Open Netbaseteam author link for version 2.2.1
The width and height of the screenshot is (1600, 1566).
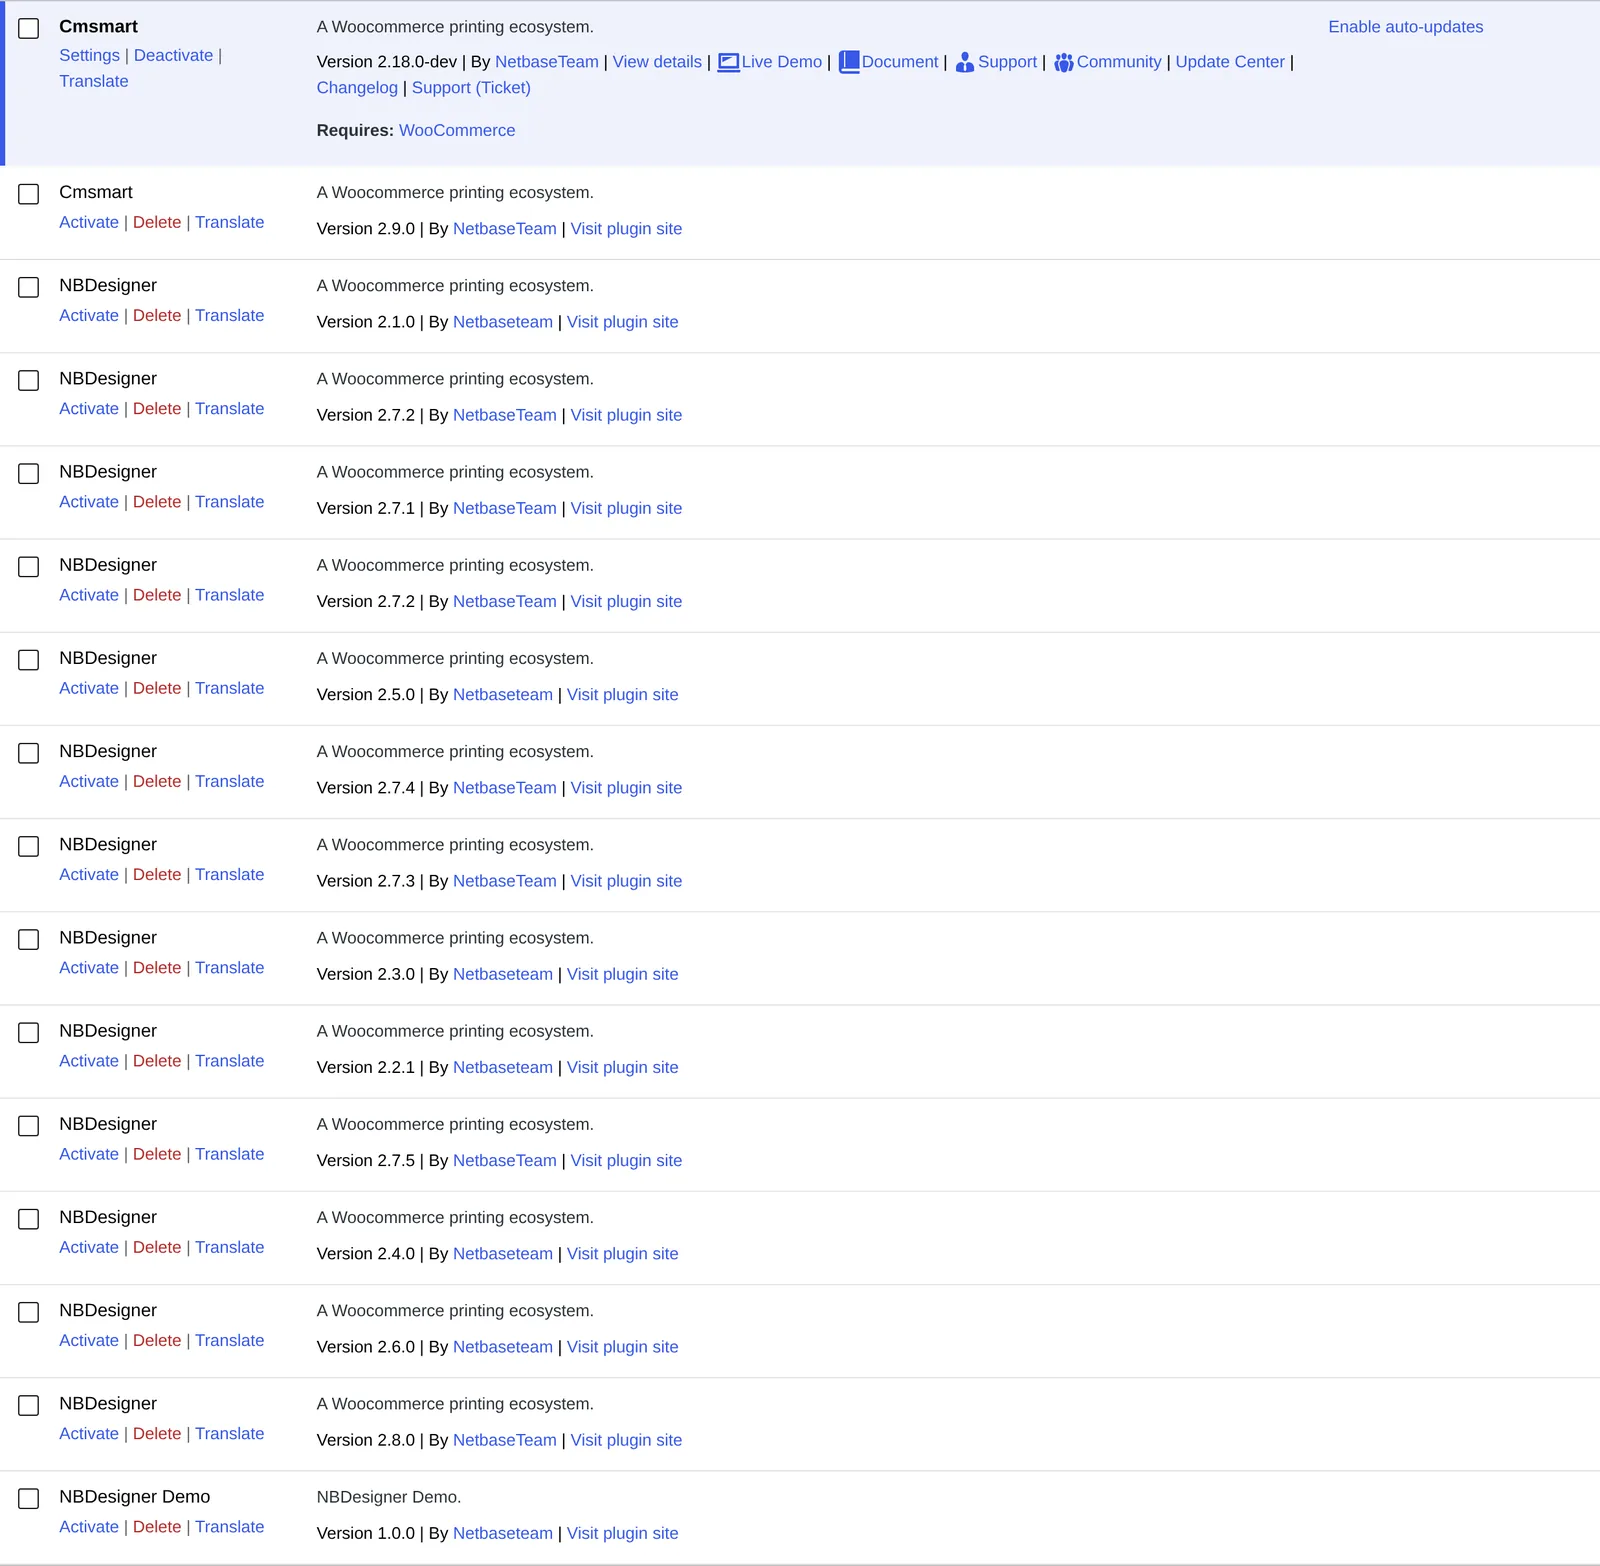point(502,1067)
